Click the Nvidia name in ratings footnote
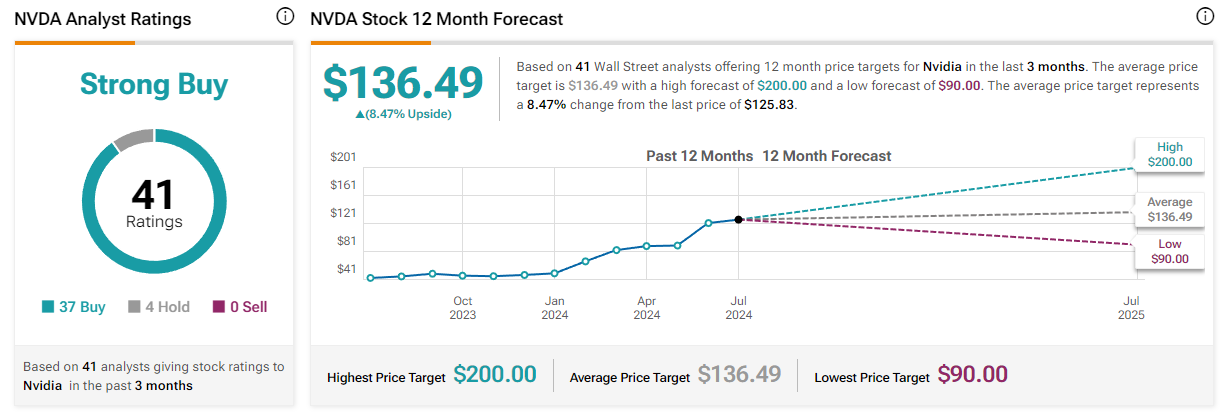The width and height of the screenshot is (1224, 416). coord(42,385)
